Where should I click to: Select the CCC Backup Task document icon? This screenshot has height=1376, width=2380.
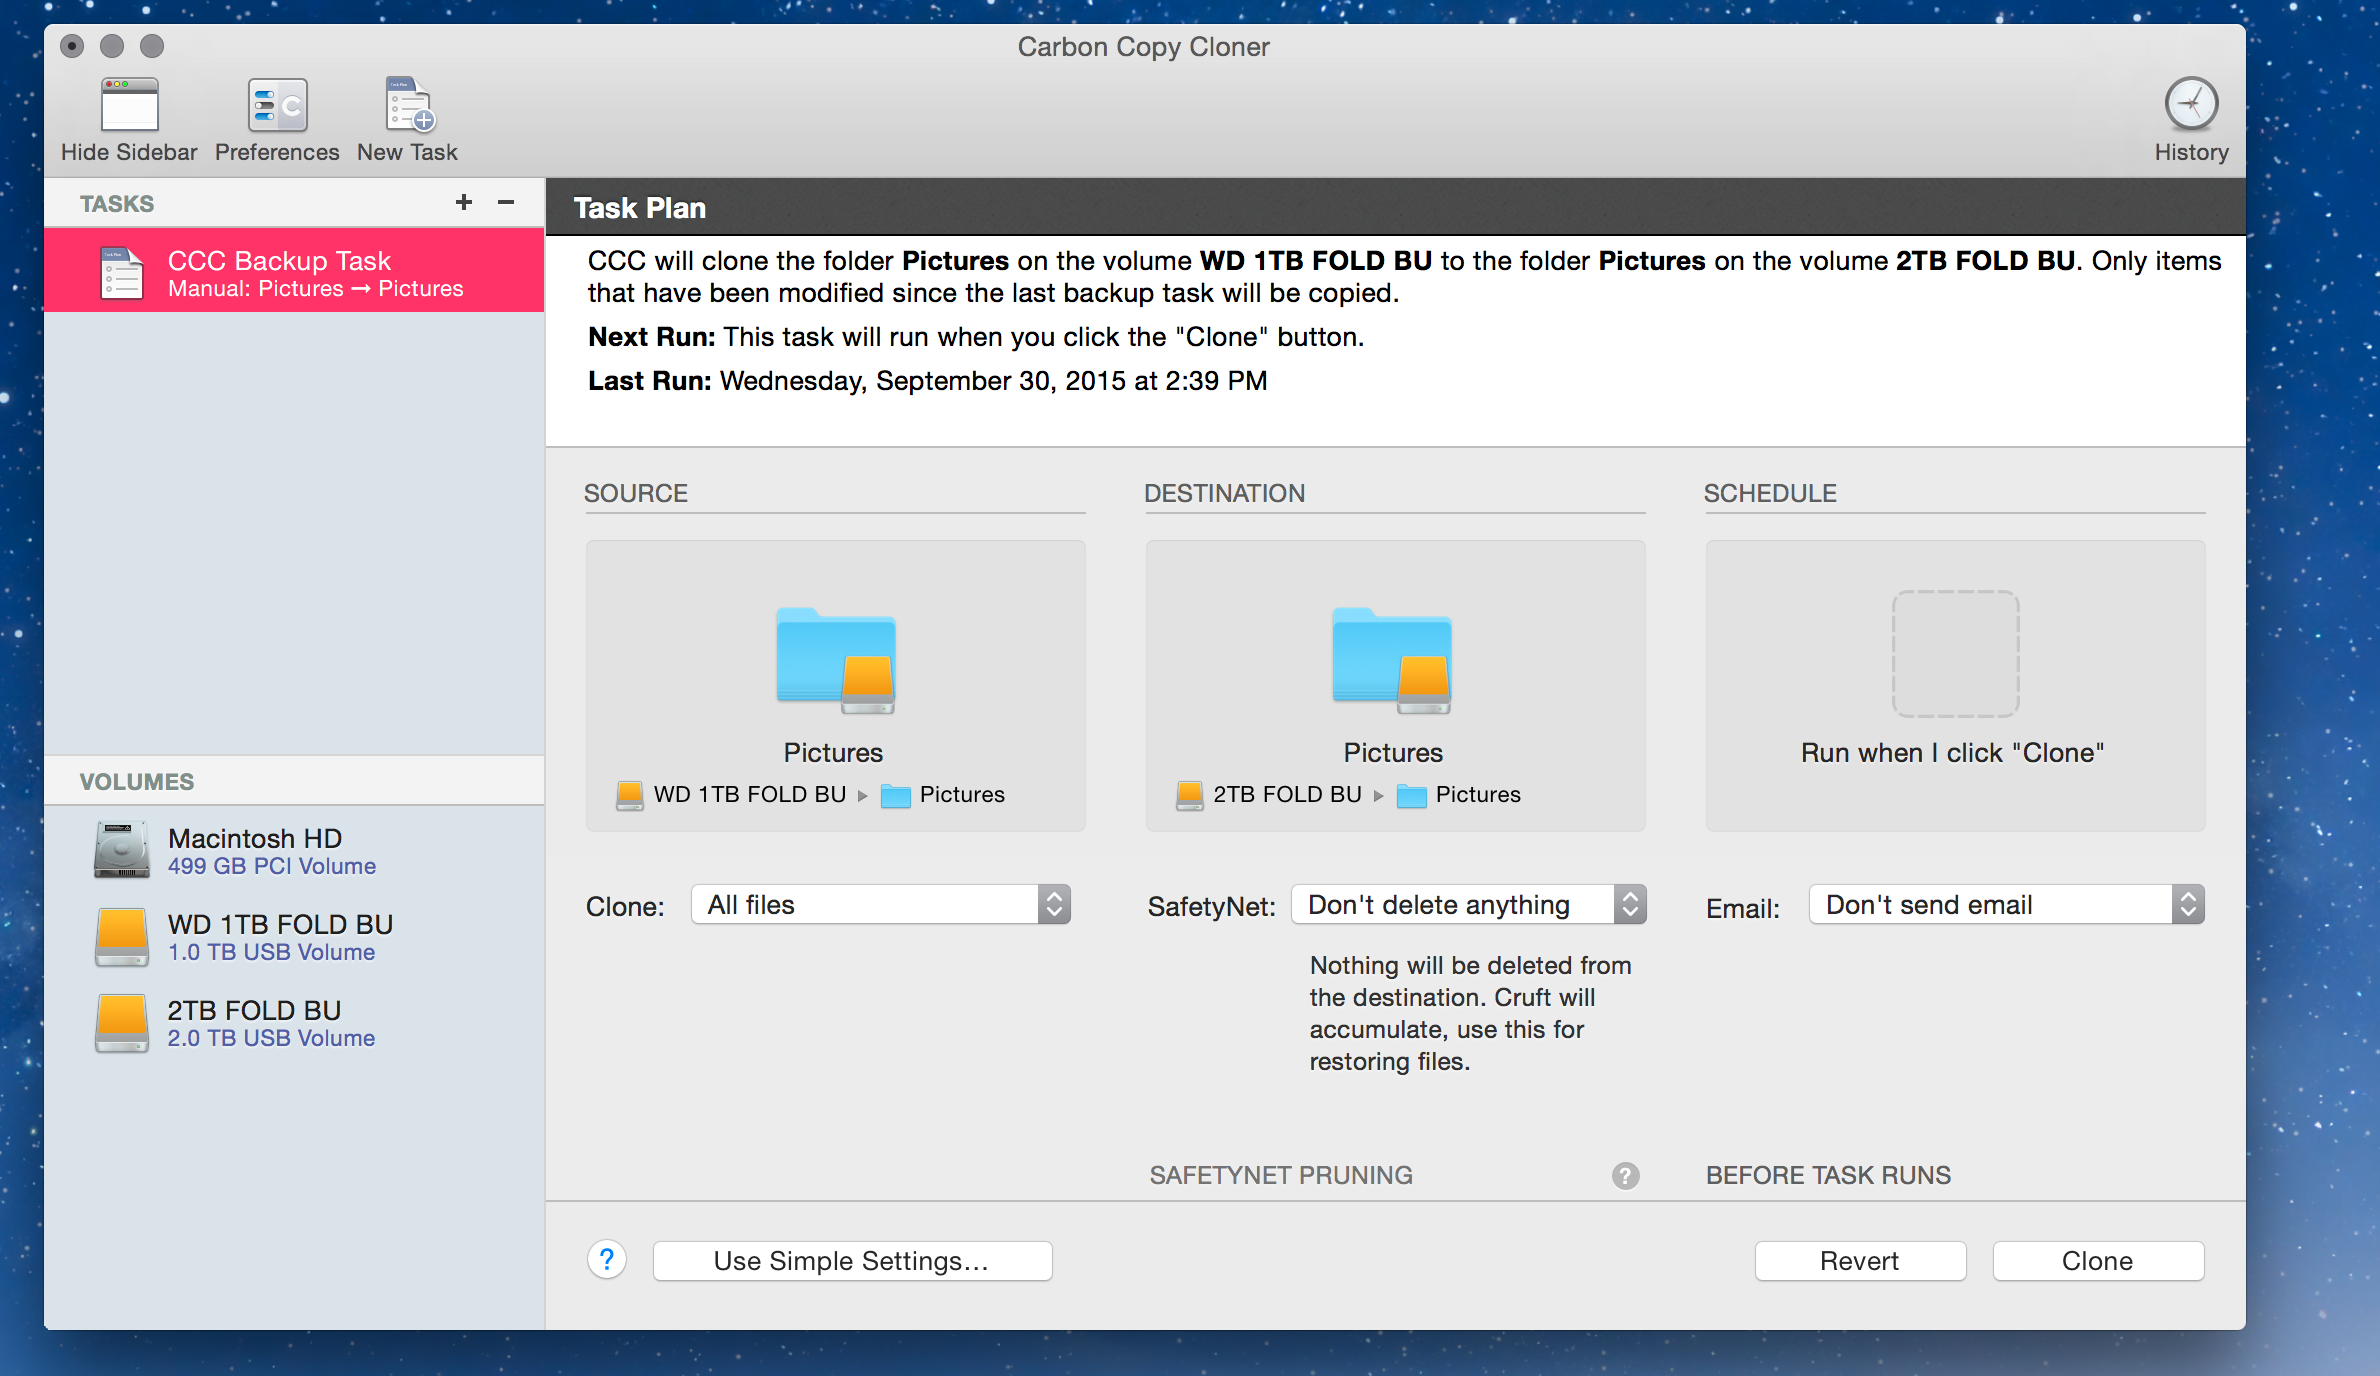tap(122, 273)
